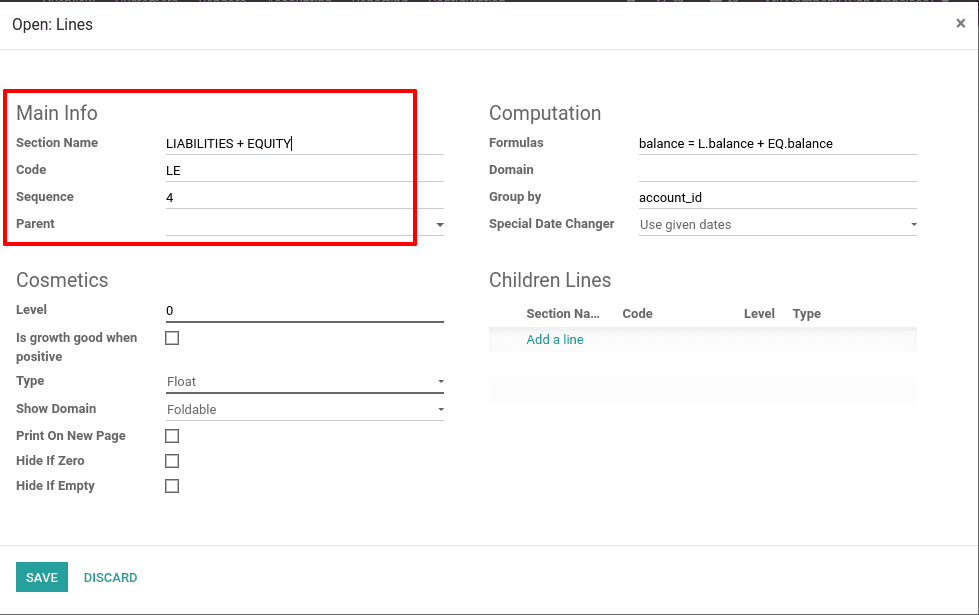Open the Show Domain dropdown showing Foldable
The image size is (979, 615).
click(305, 410)
